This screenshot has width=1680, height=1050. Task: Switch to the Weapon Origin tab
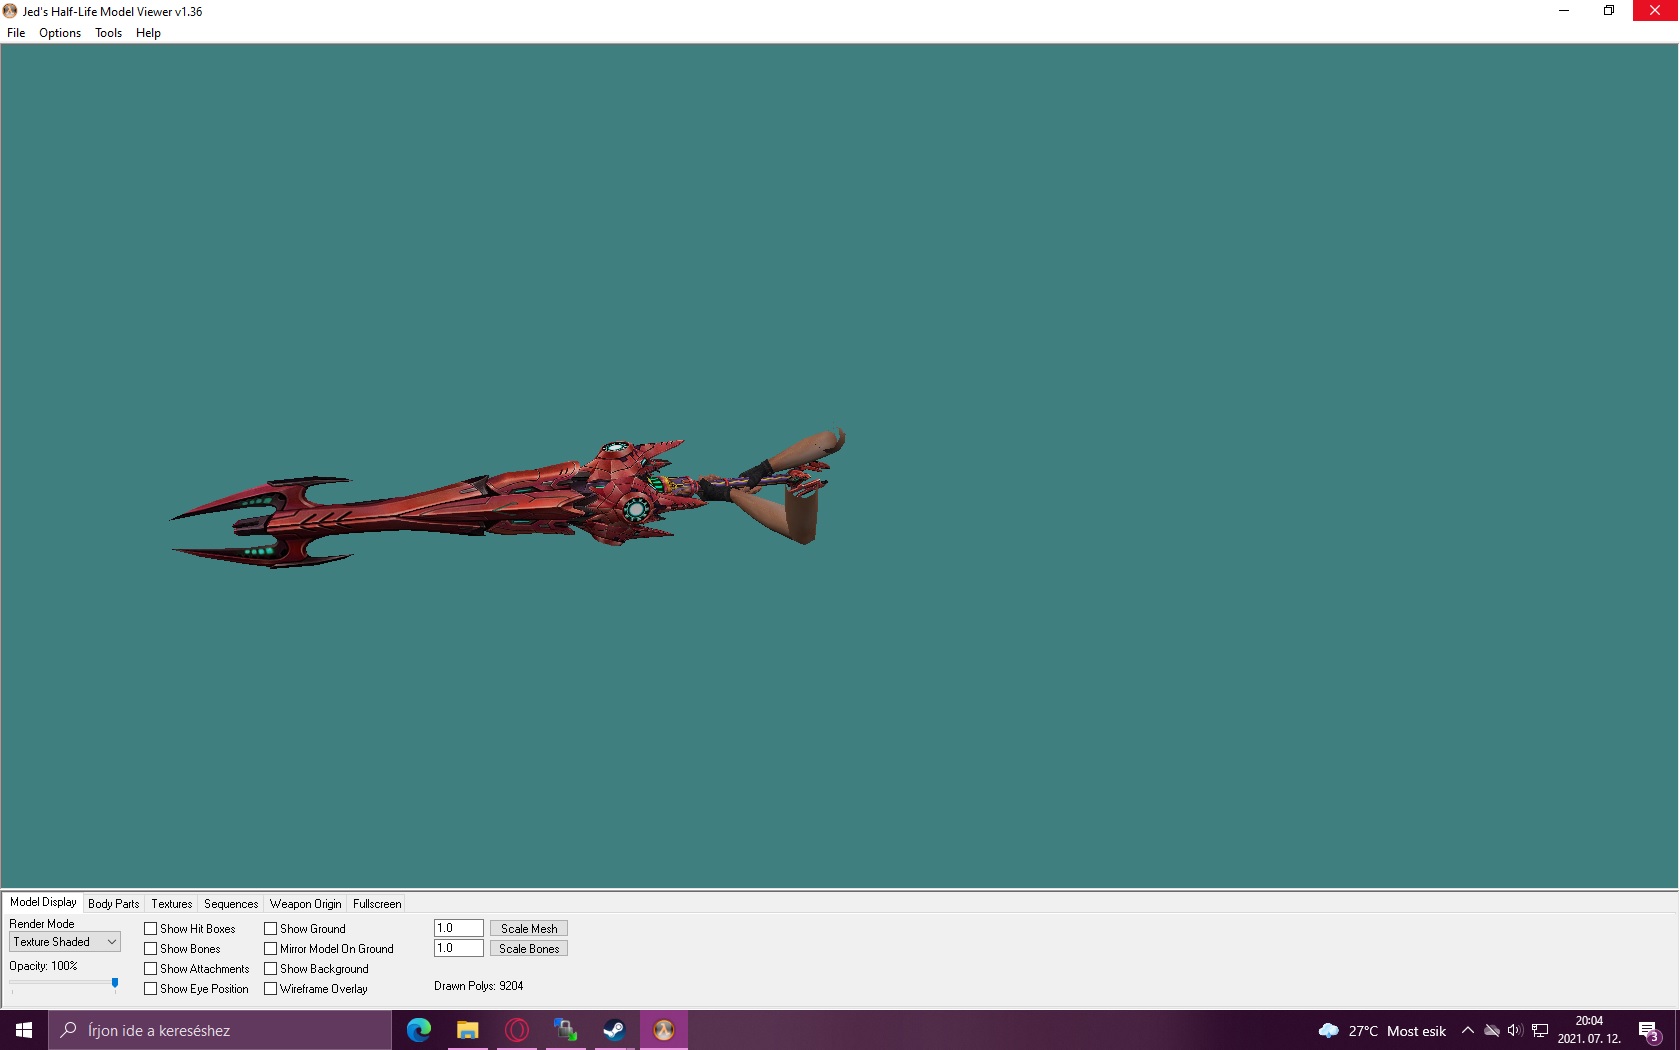(305, 904)
